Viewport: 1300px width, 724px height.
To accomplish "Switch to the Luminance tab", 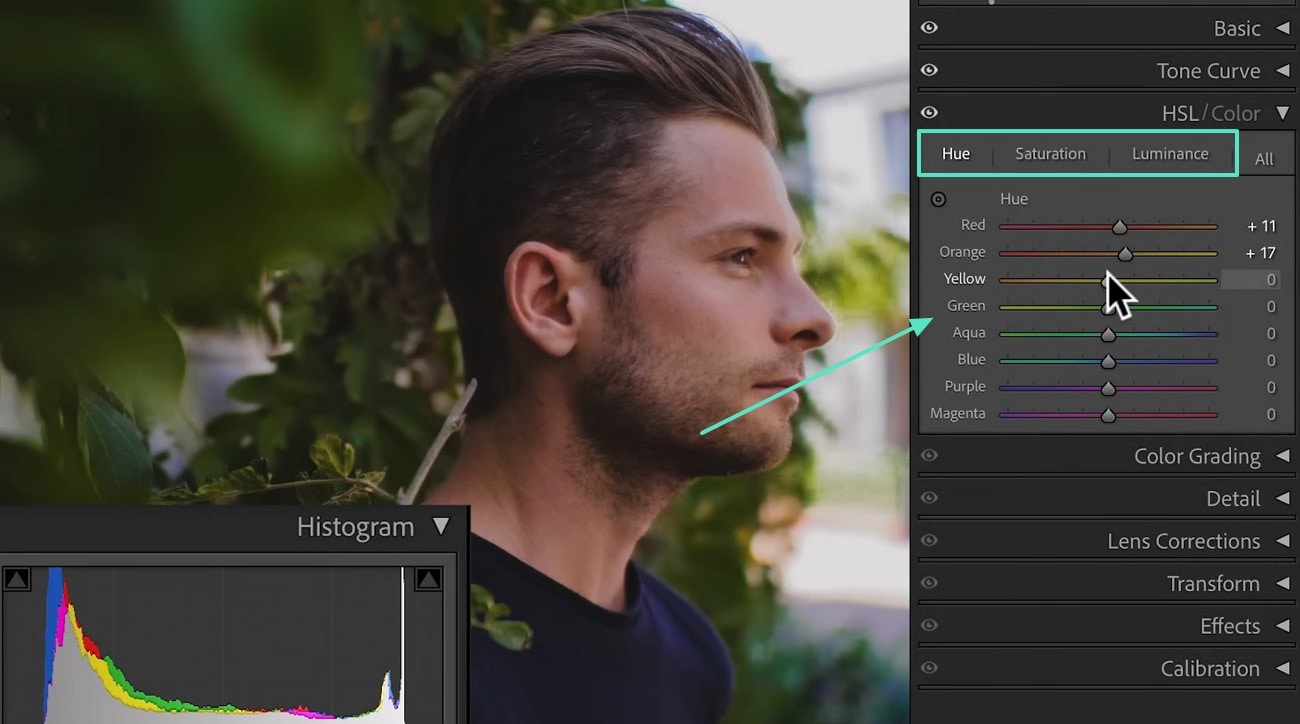I will [x=1170, y=153].
